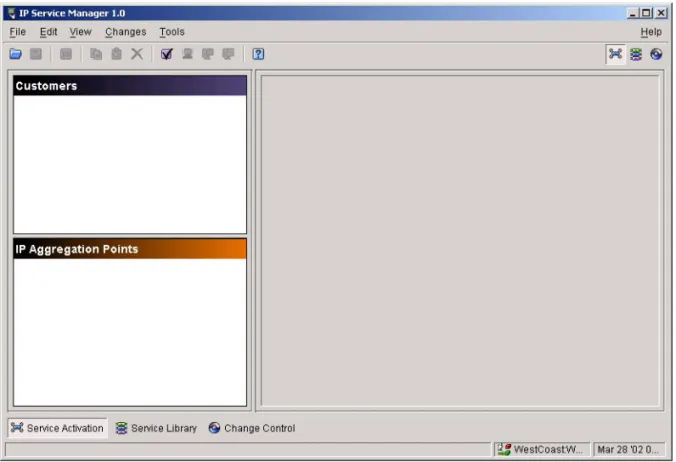Image resolution: width=676 pixels, height=462 pixels.
Task: Click the grey icon immediately left of the last grey toolbar icon
Action: tap(208, 54)
